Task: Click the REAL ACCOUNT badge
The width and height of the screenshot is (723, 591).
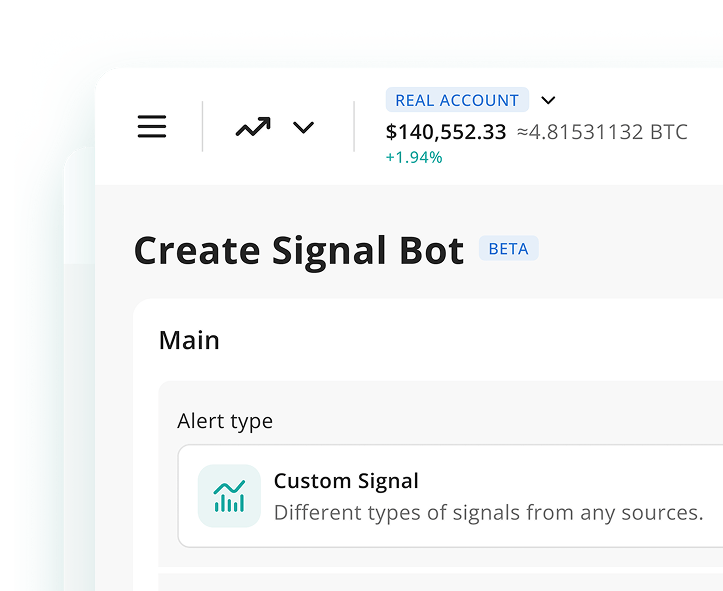Action: tap(457, 100)
